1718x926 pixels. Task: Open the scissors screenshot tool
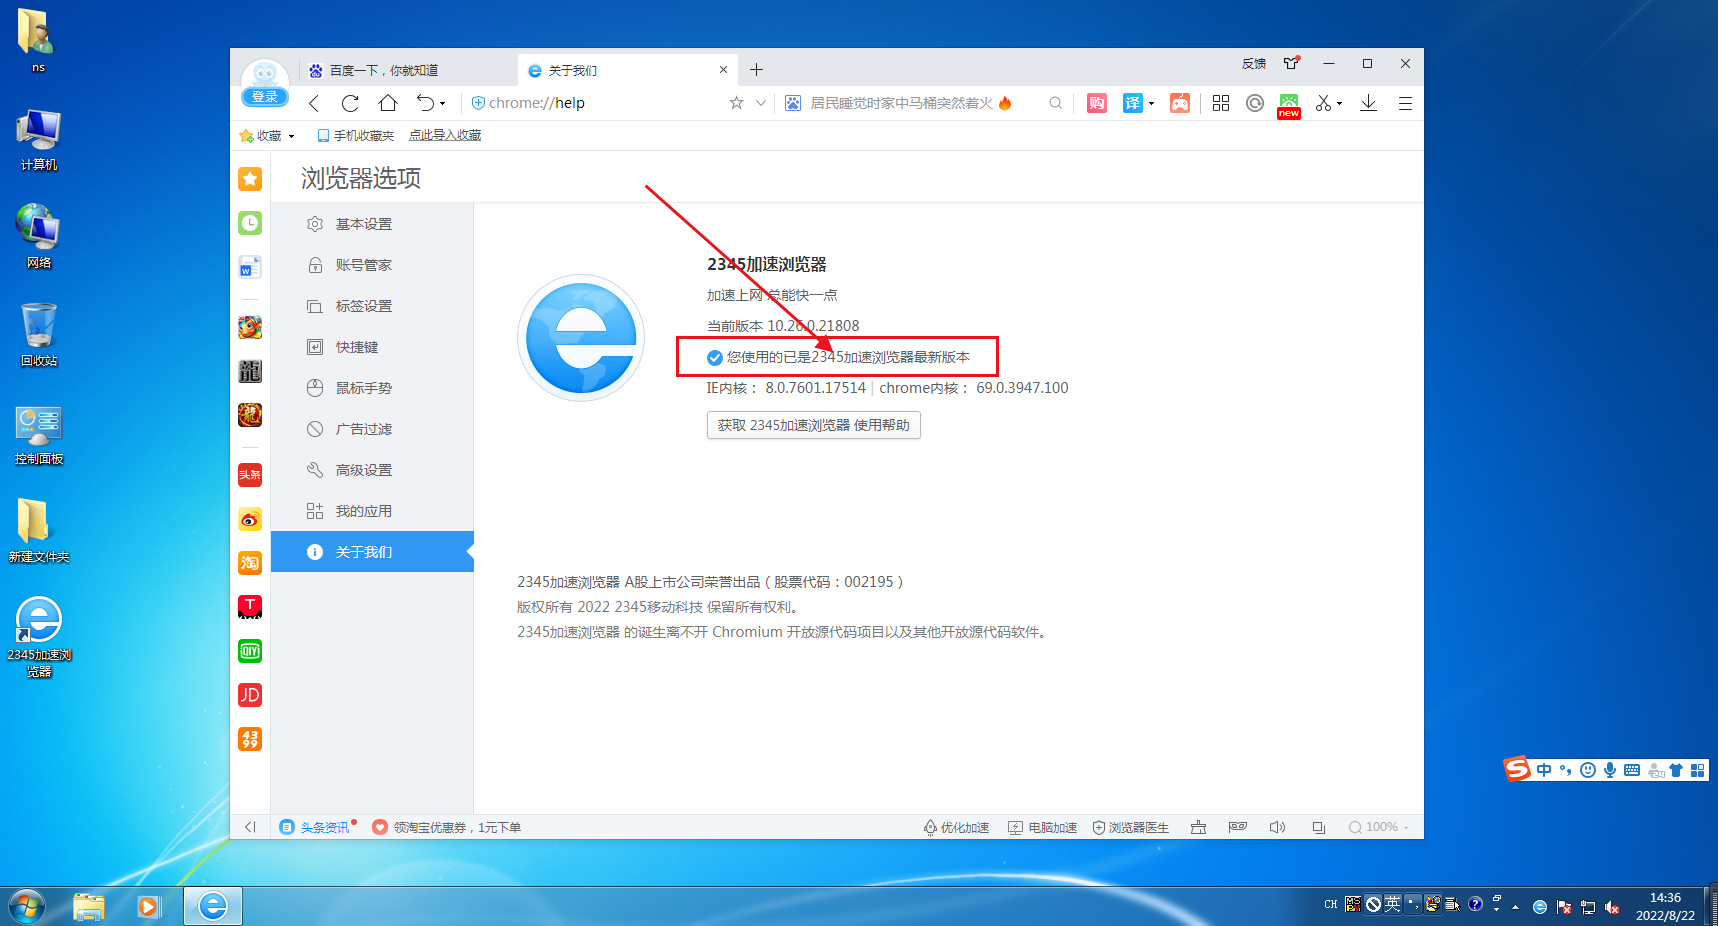click(x=1324, y=103)
